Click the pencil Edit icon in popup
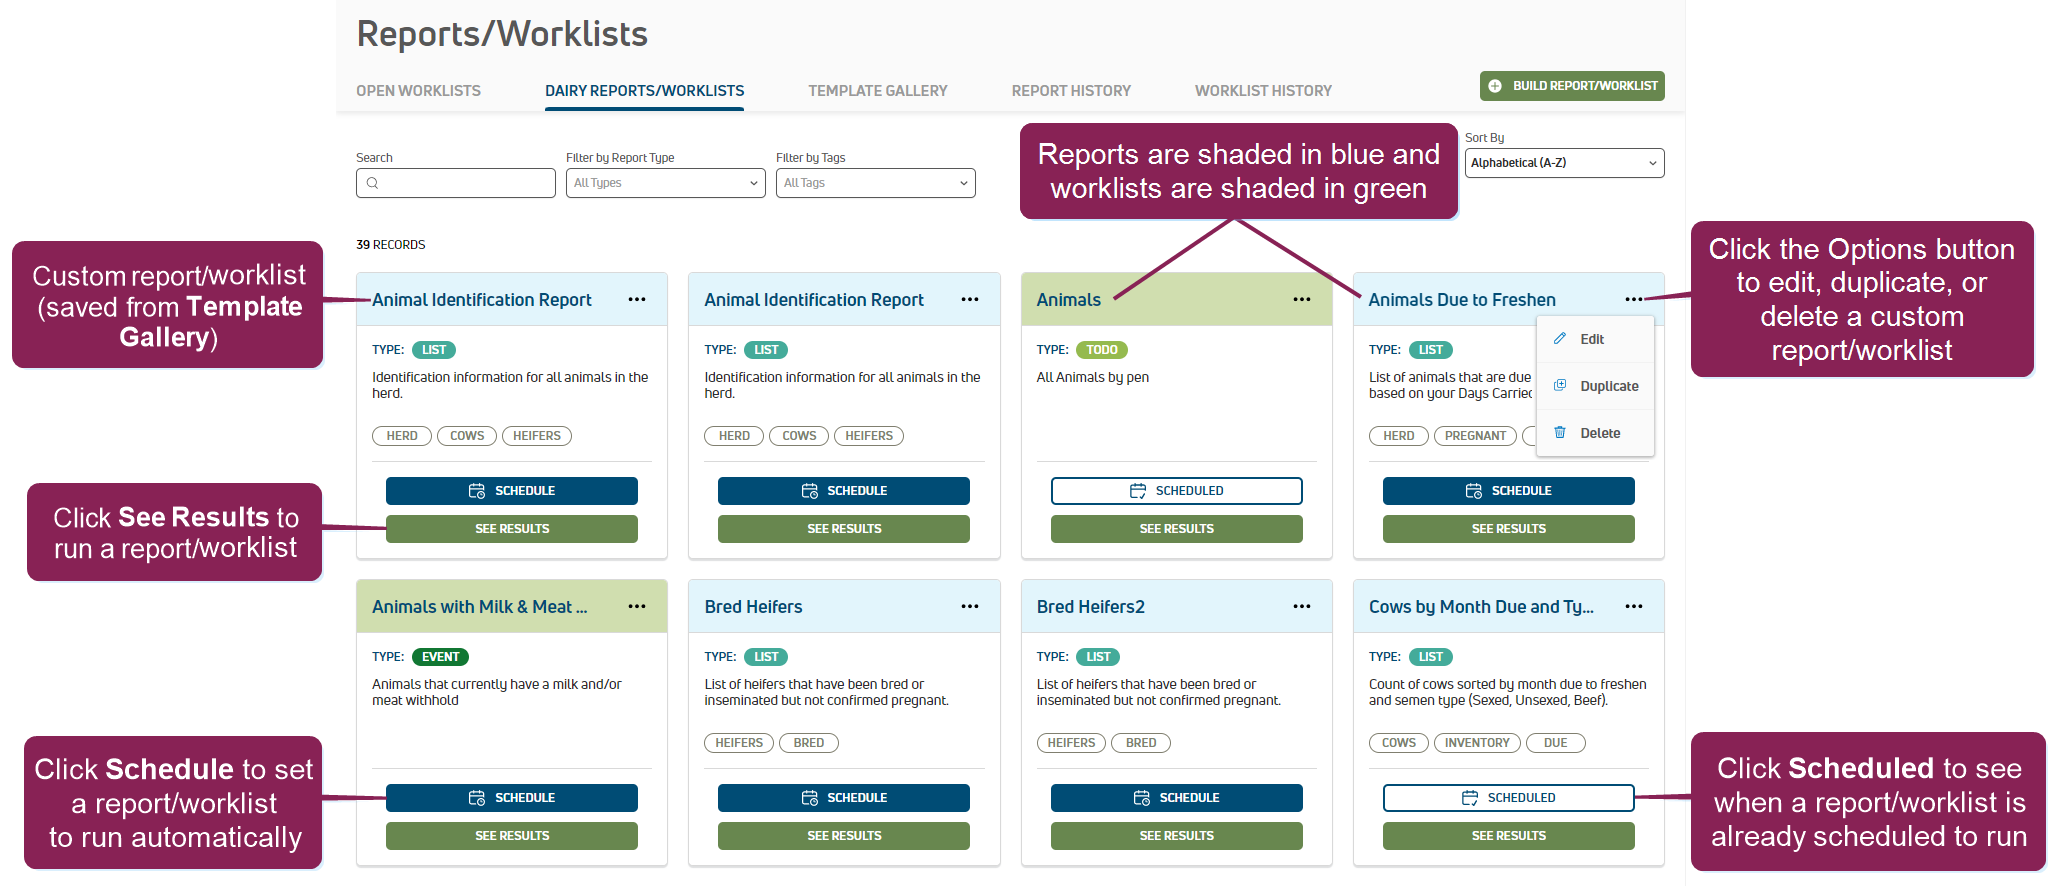Screen dimensions: 2063x886 [1559, 339]
